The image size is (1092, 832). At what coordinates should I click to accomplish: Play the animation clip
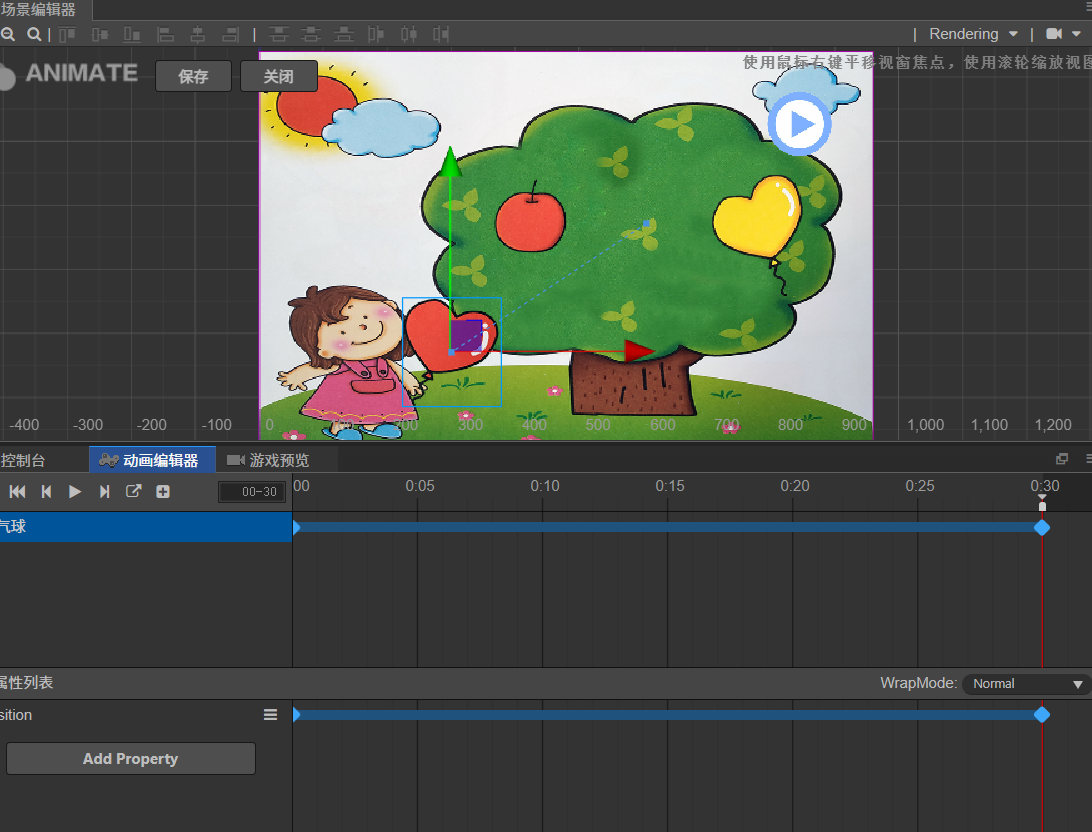pyautogui.click(x=75, y=492)
